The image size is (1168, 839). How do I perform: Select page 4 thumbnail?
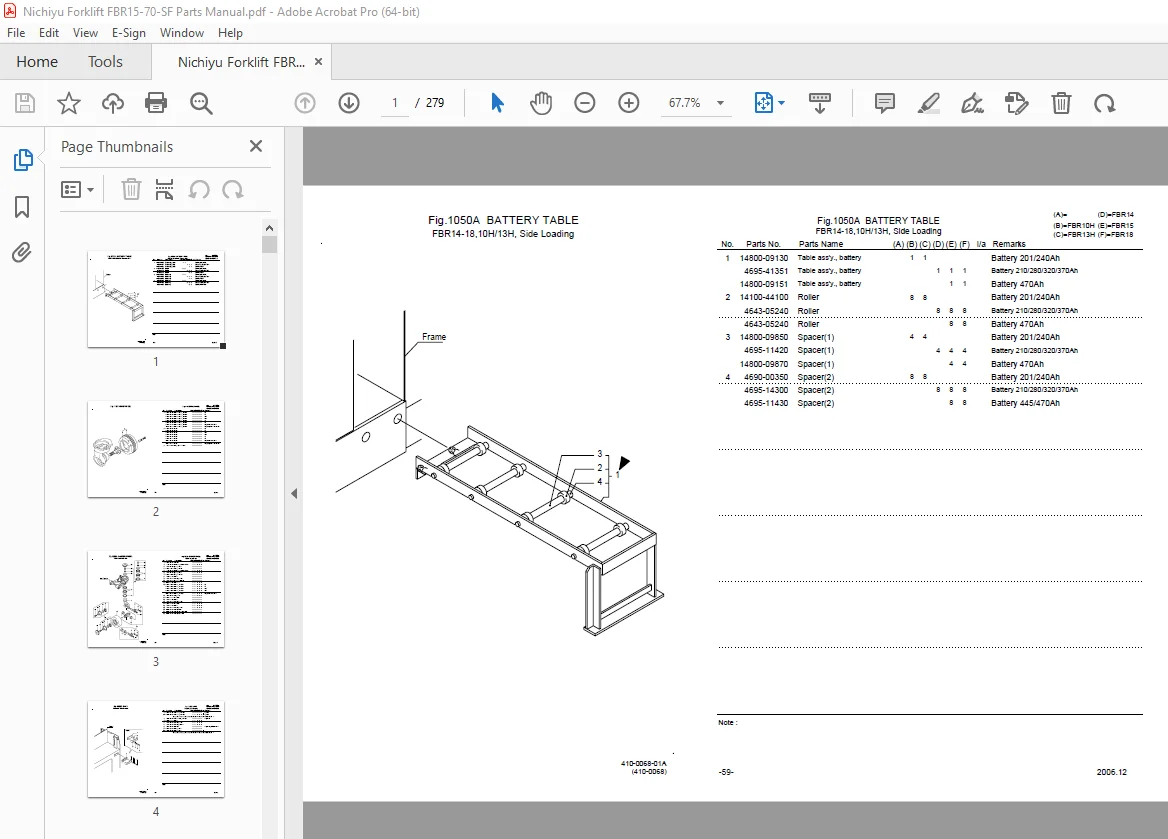pos(156,749)
